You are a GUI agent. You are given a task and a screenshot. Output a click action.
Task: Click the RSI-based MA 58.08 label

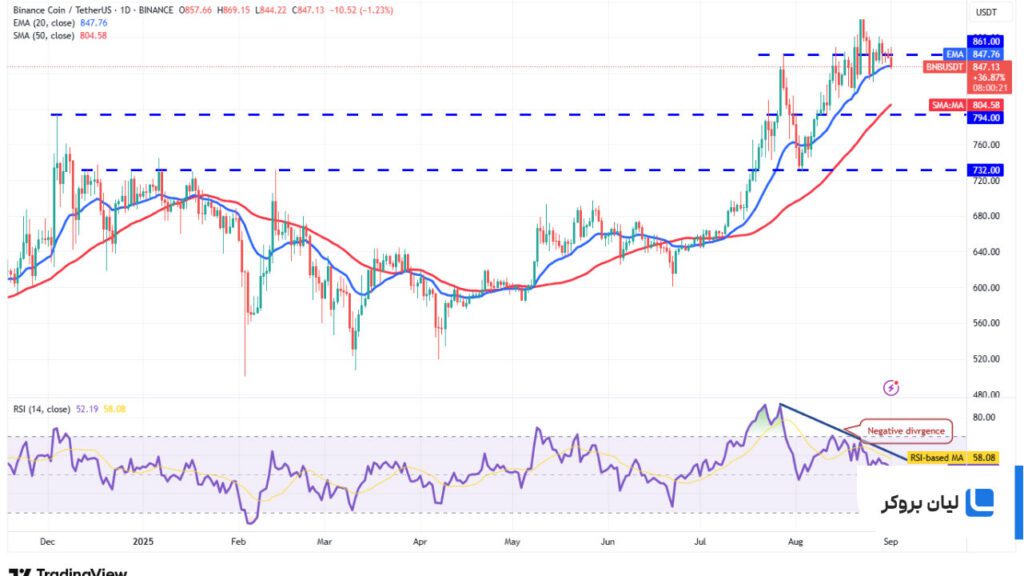[953, 458]
